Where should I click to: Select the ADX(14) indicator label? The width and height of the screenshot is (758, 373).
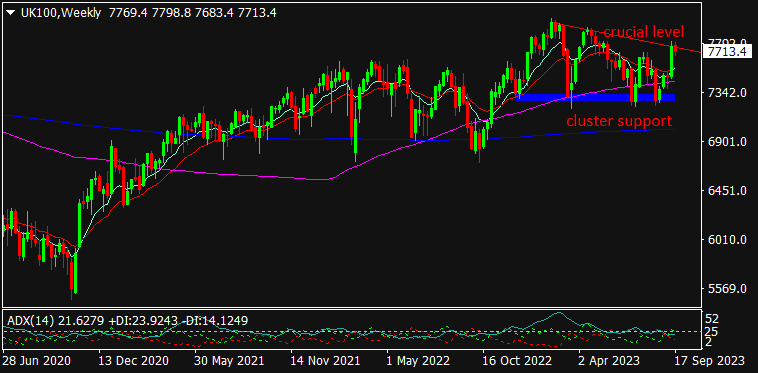(30, 320)
